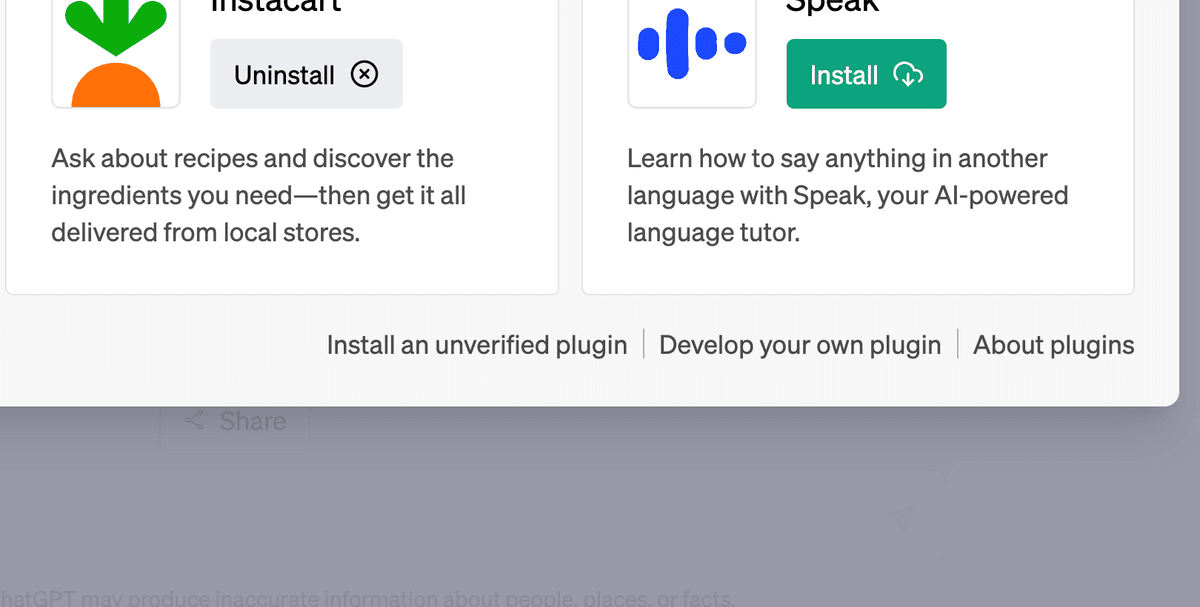Install the Speak plugin
1200x607 pixels.
(x=866, y=74)
